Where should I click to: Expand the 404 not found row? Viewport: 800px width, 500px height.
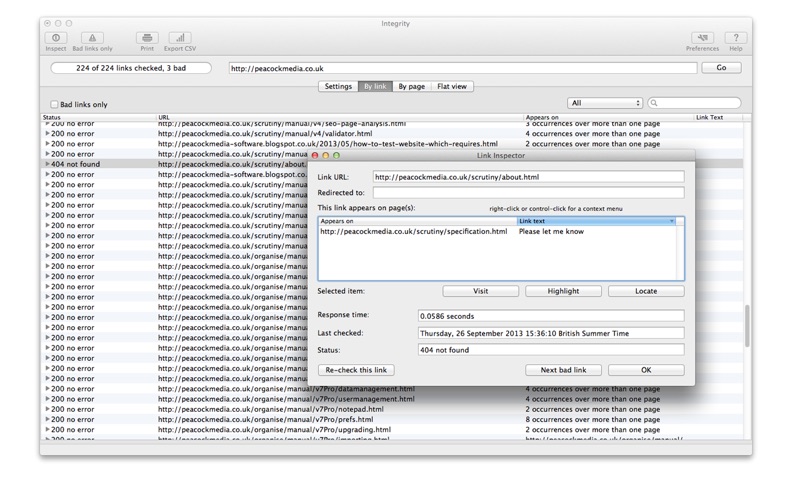(47, 164)
